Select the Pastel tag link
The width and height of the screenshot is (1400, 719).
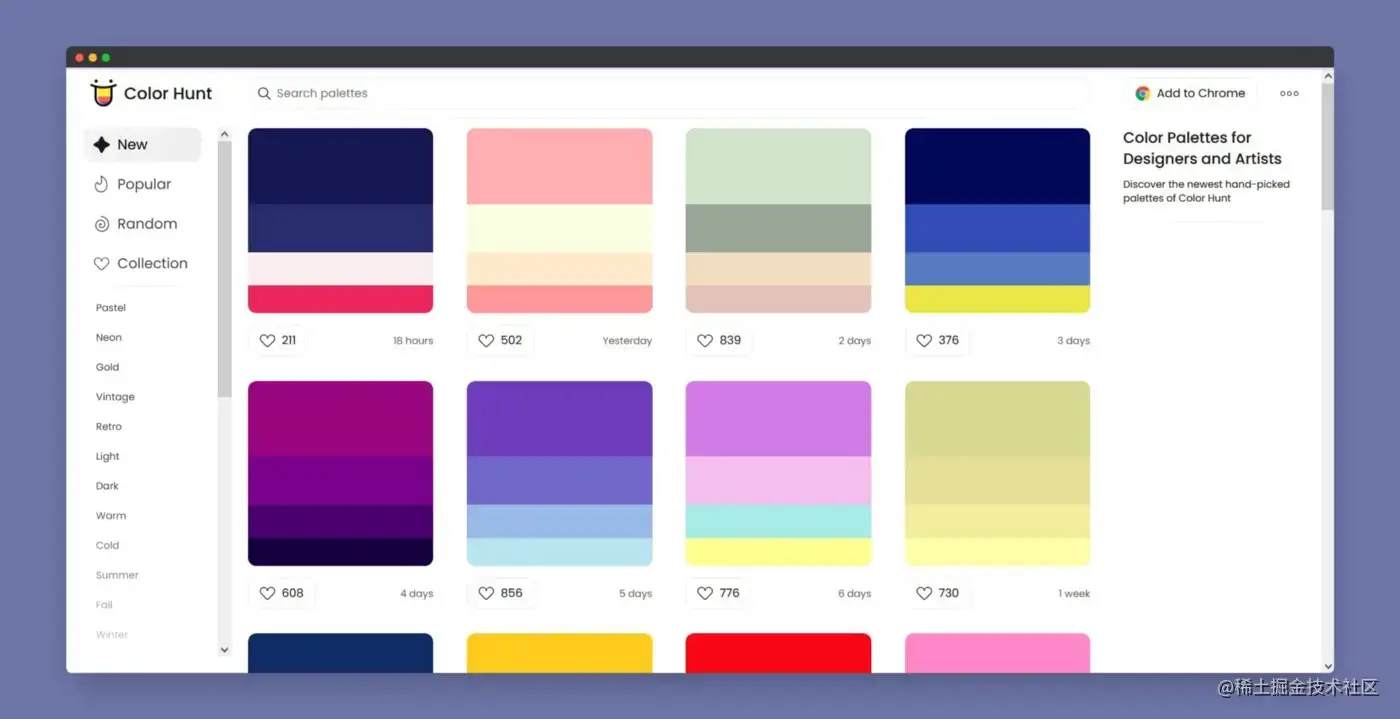[x=111, y=308]
